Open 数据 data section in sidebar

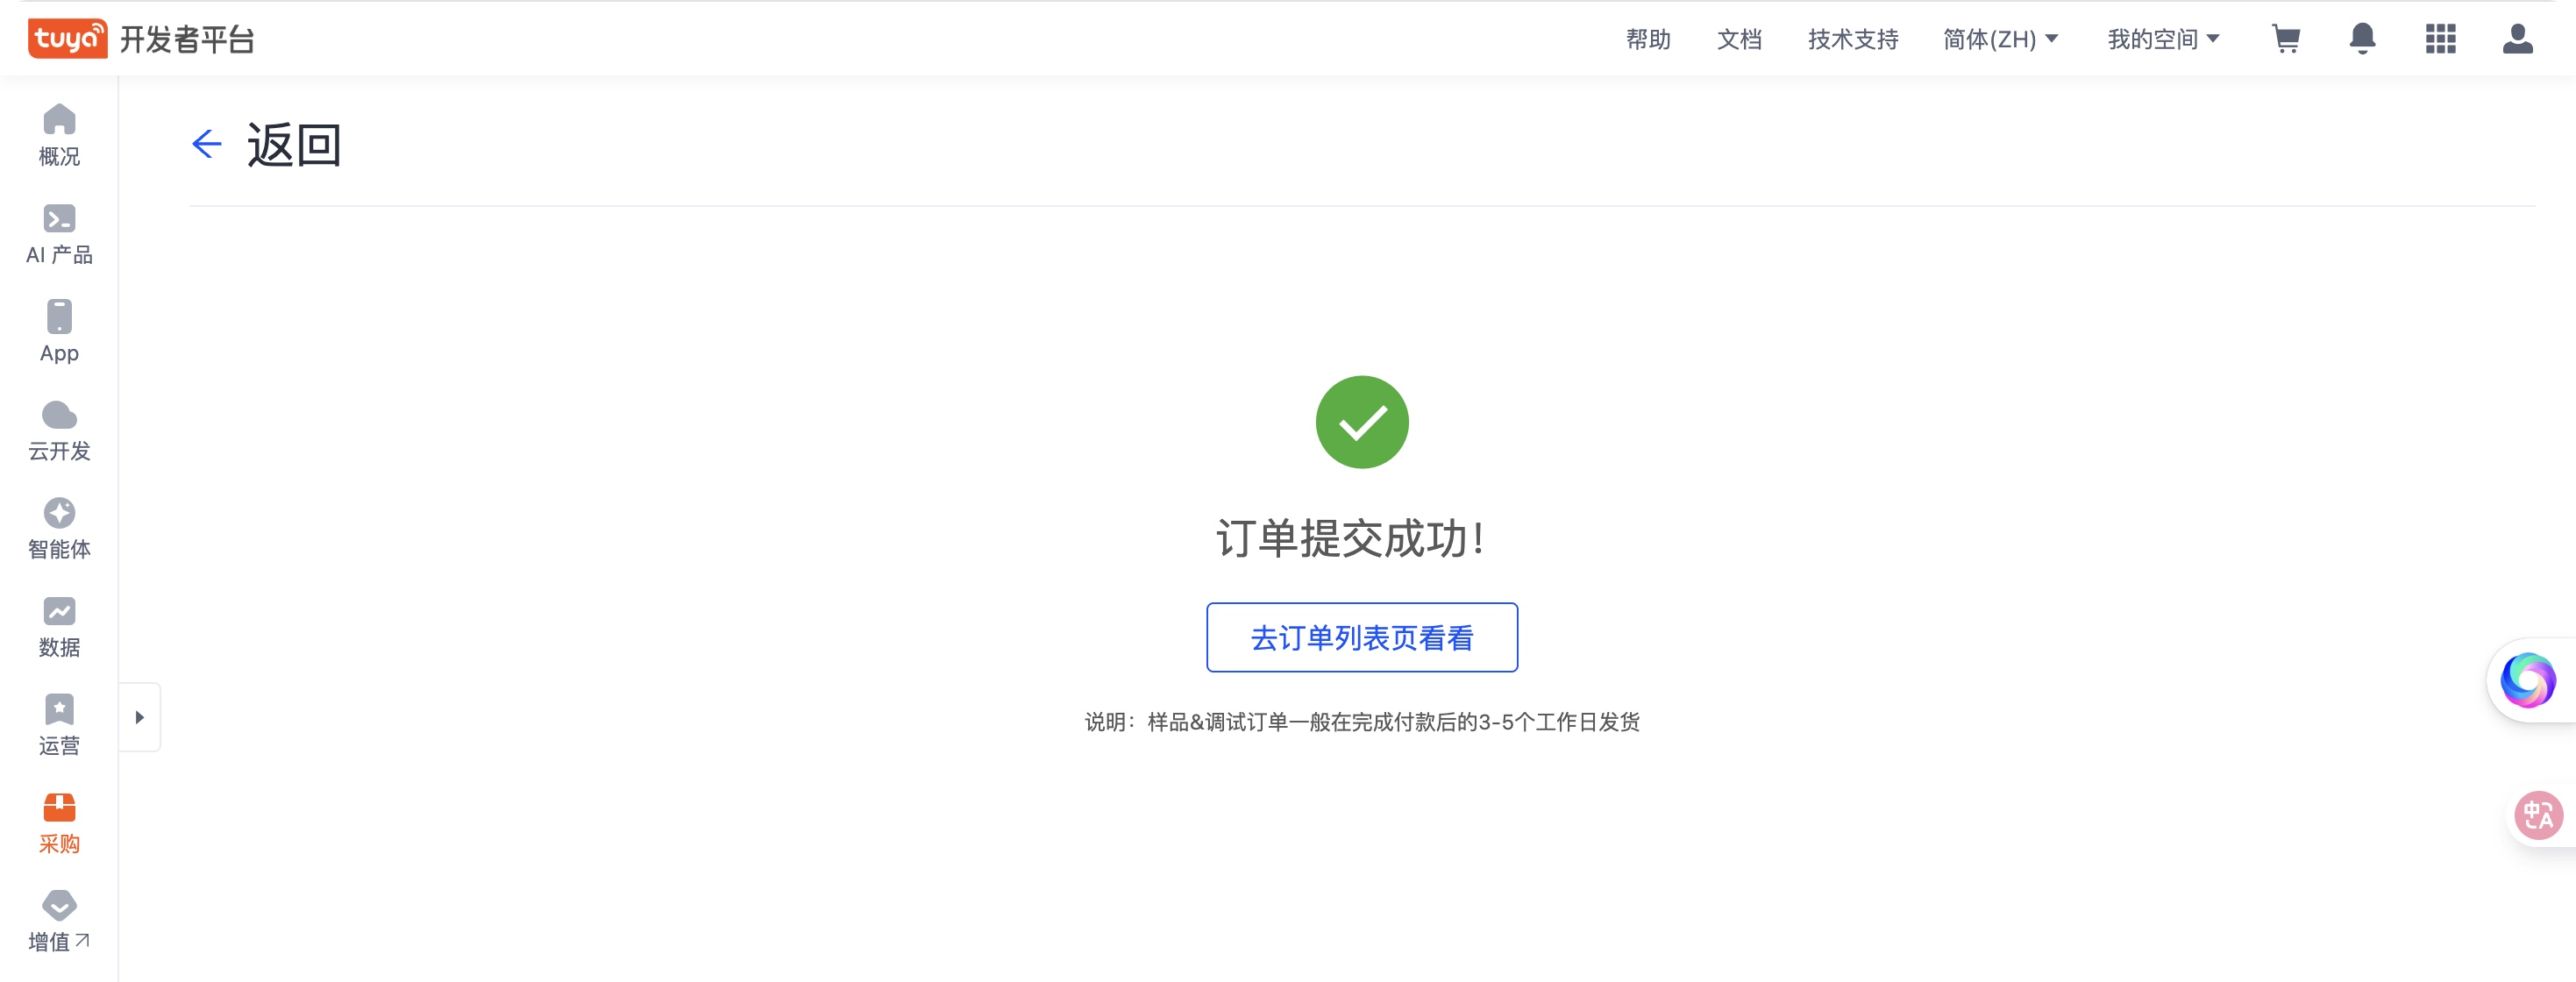pos(59,627)
